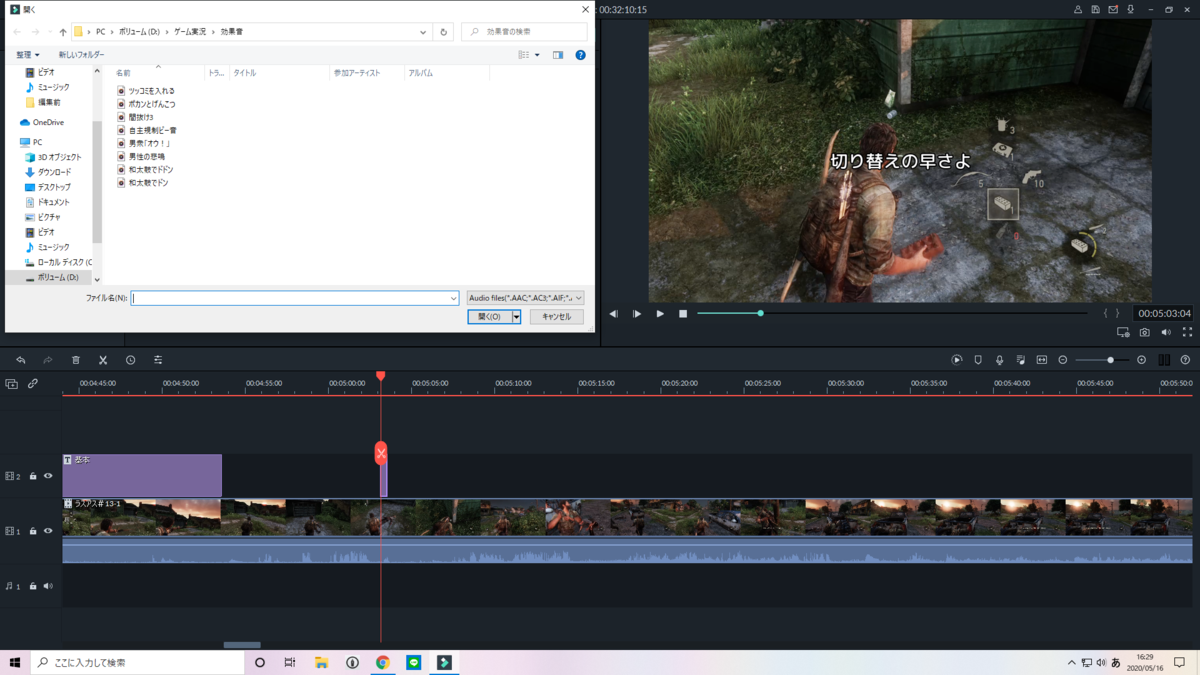Hide video track 2 with eye icon
Image resolution: width=1200 pixels, height=675 pixels.
[x=48, y=476]
